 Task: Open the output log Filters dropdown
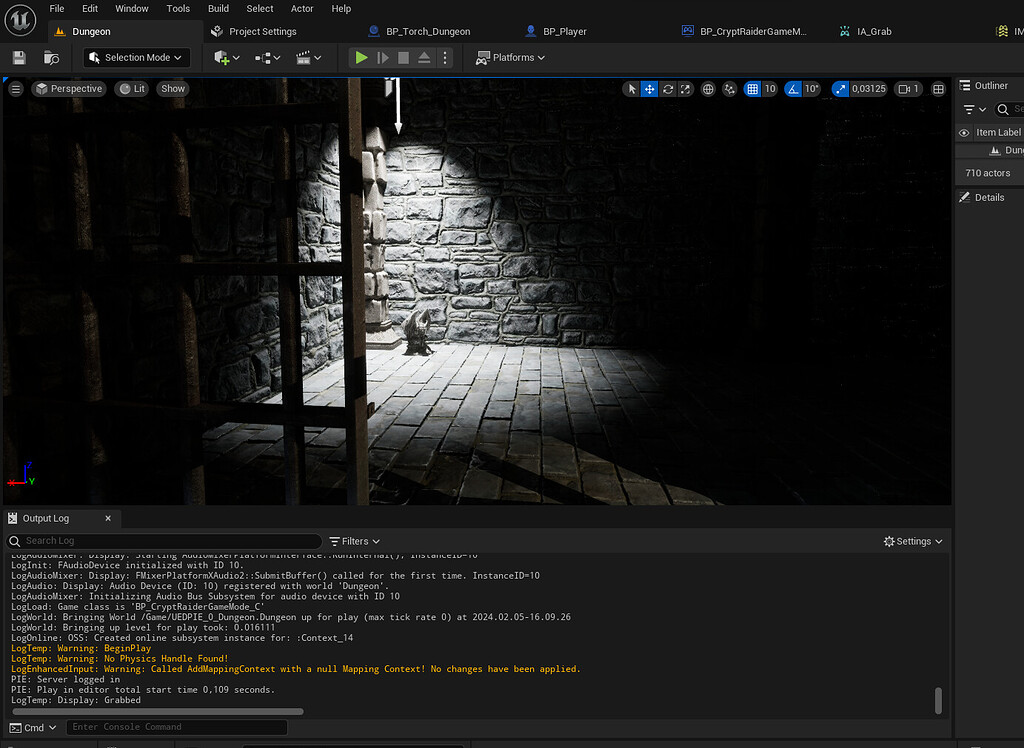355,541
